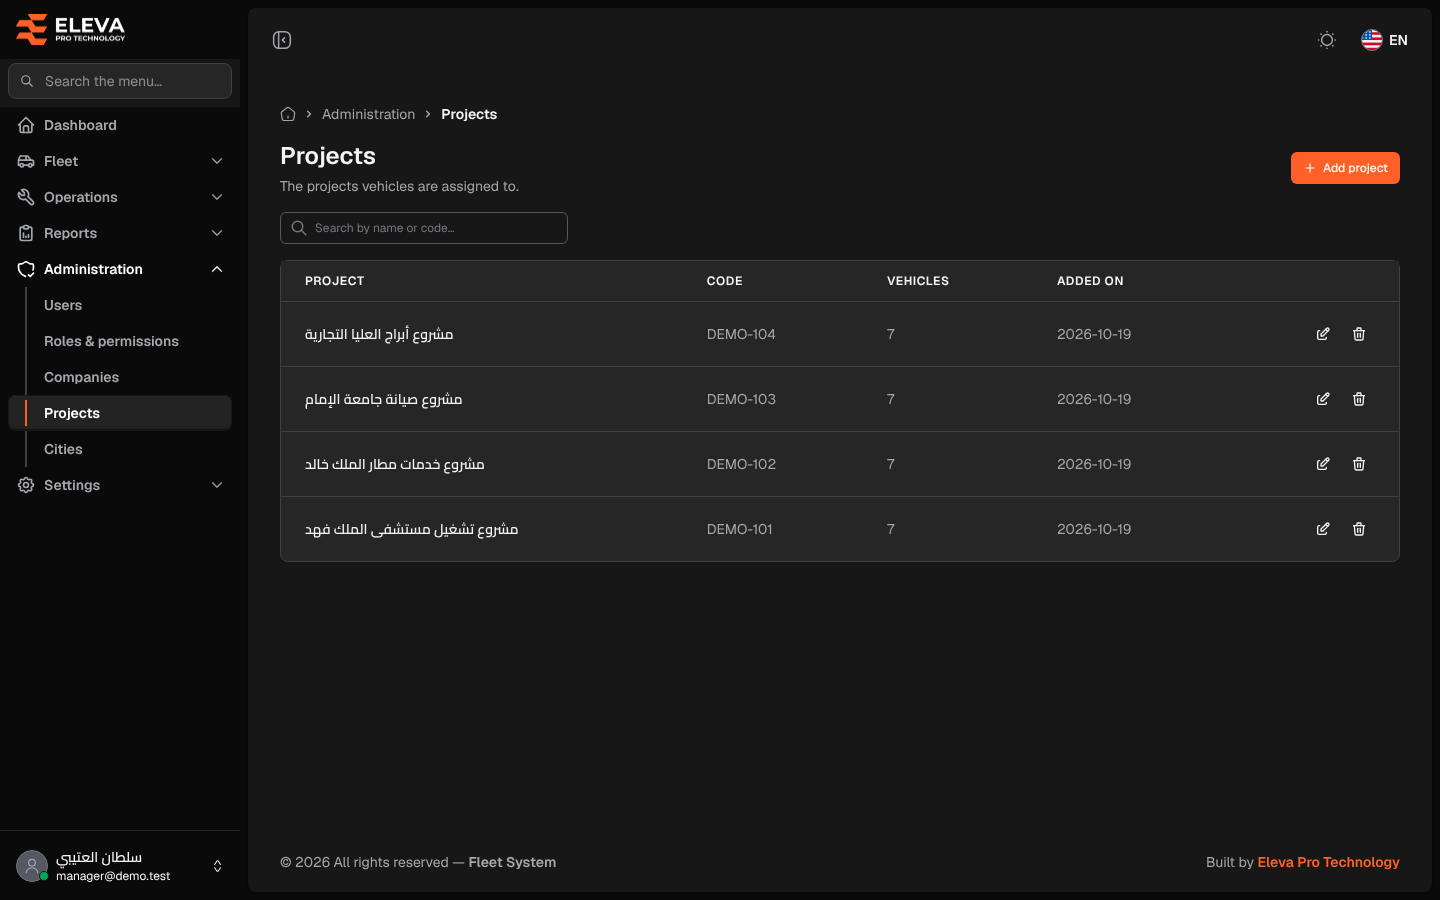Viewport: 1440px width, 900px height.
Task: Click the Added On column header
Action: pos(1090,281)
